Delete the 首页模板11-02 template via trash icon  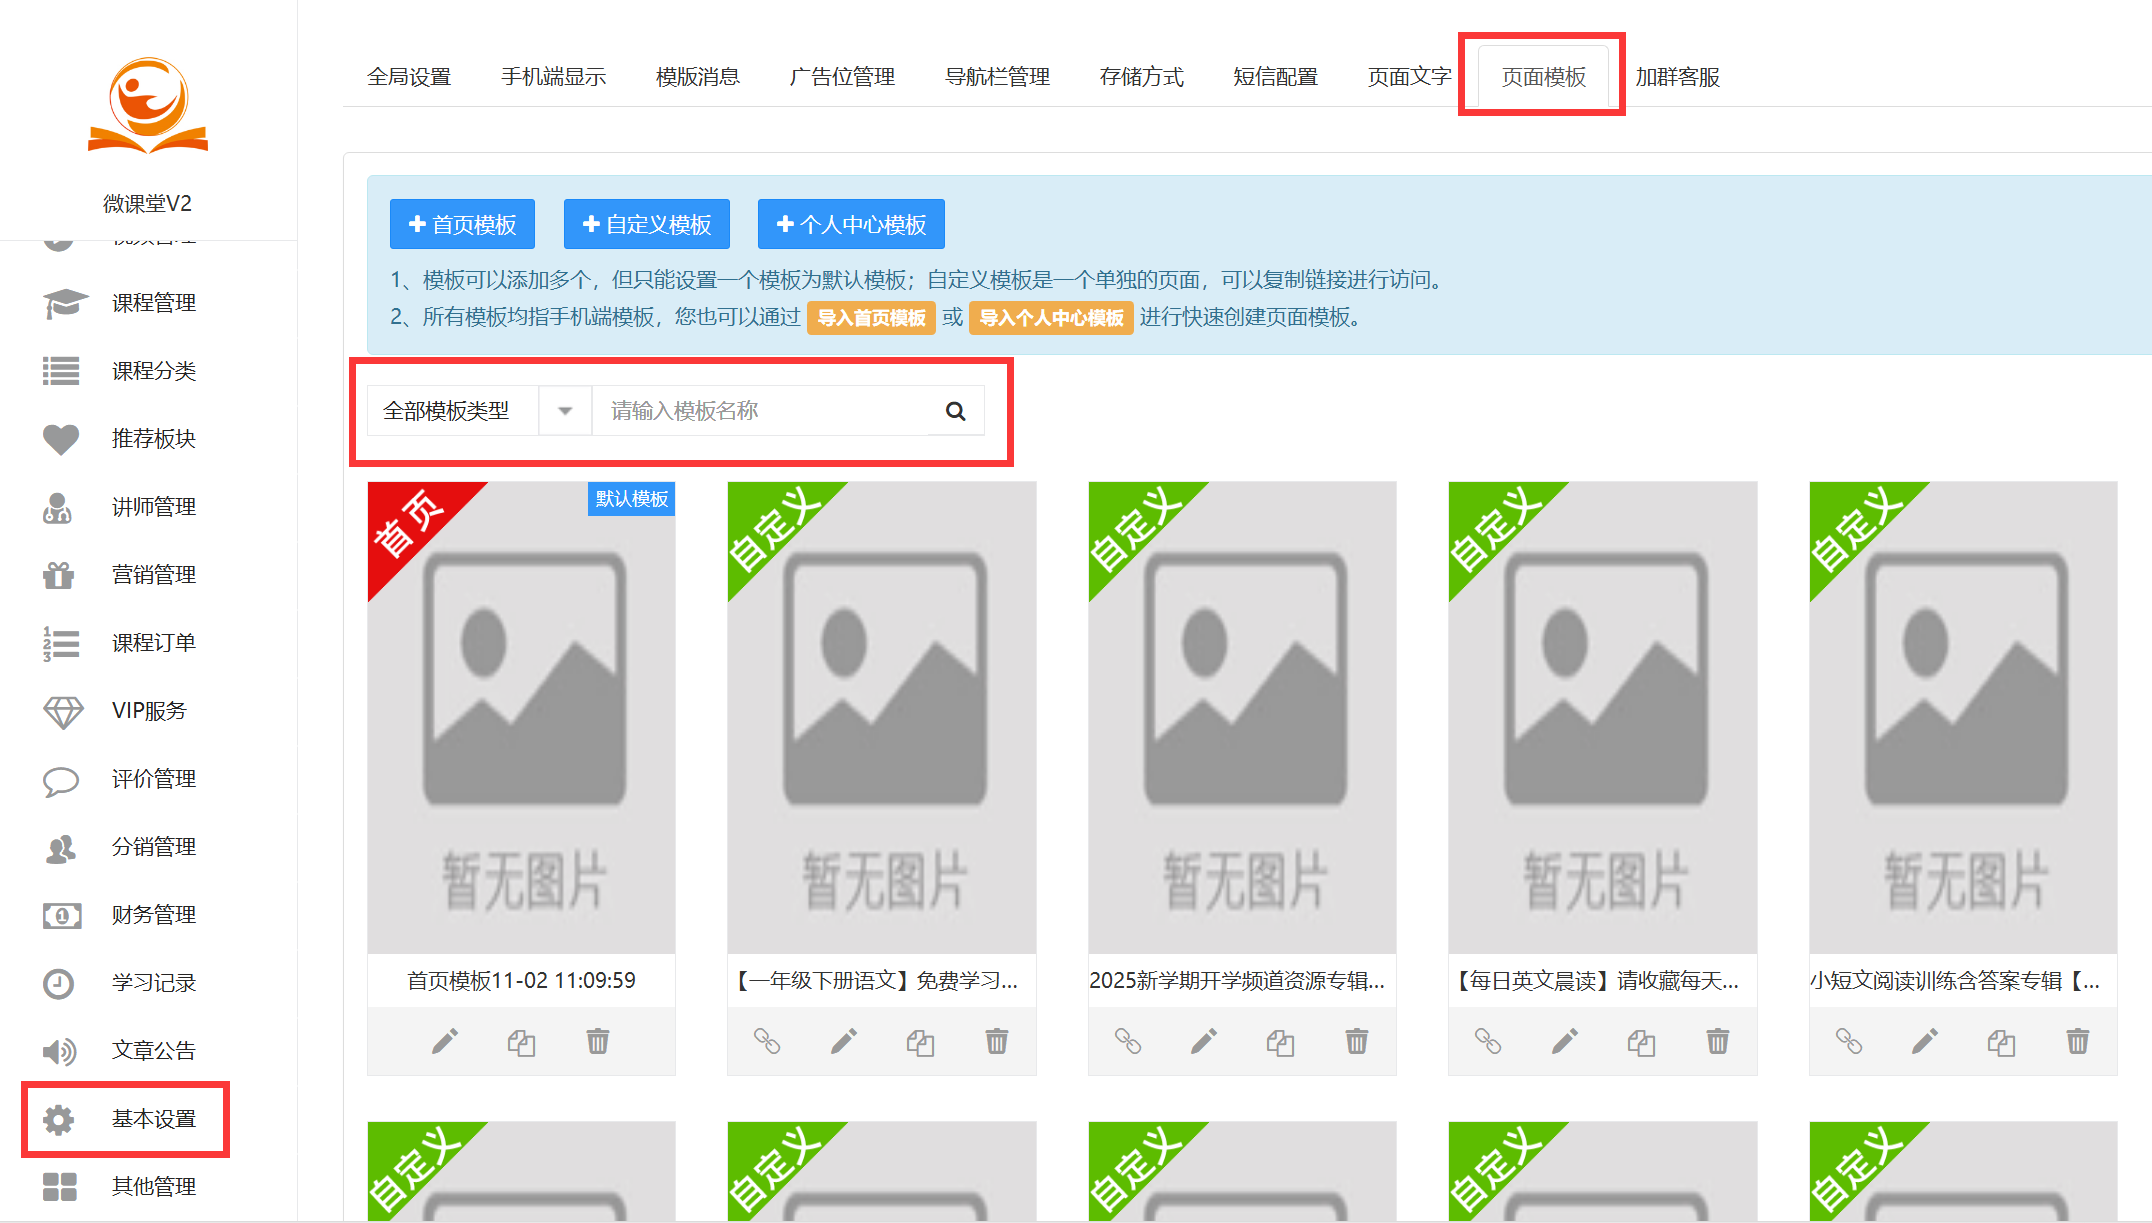click(597, 1042)
